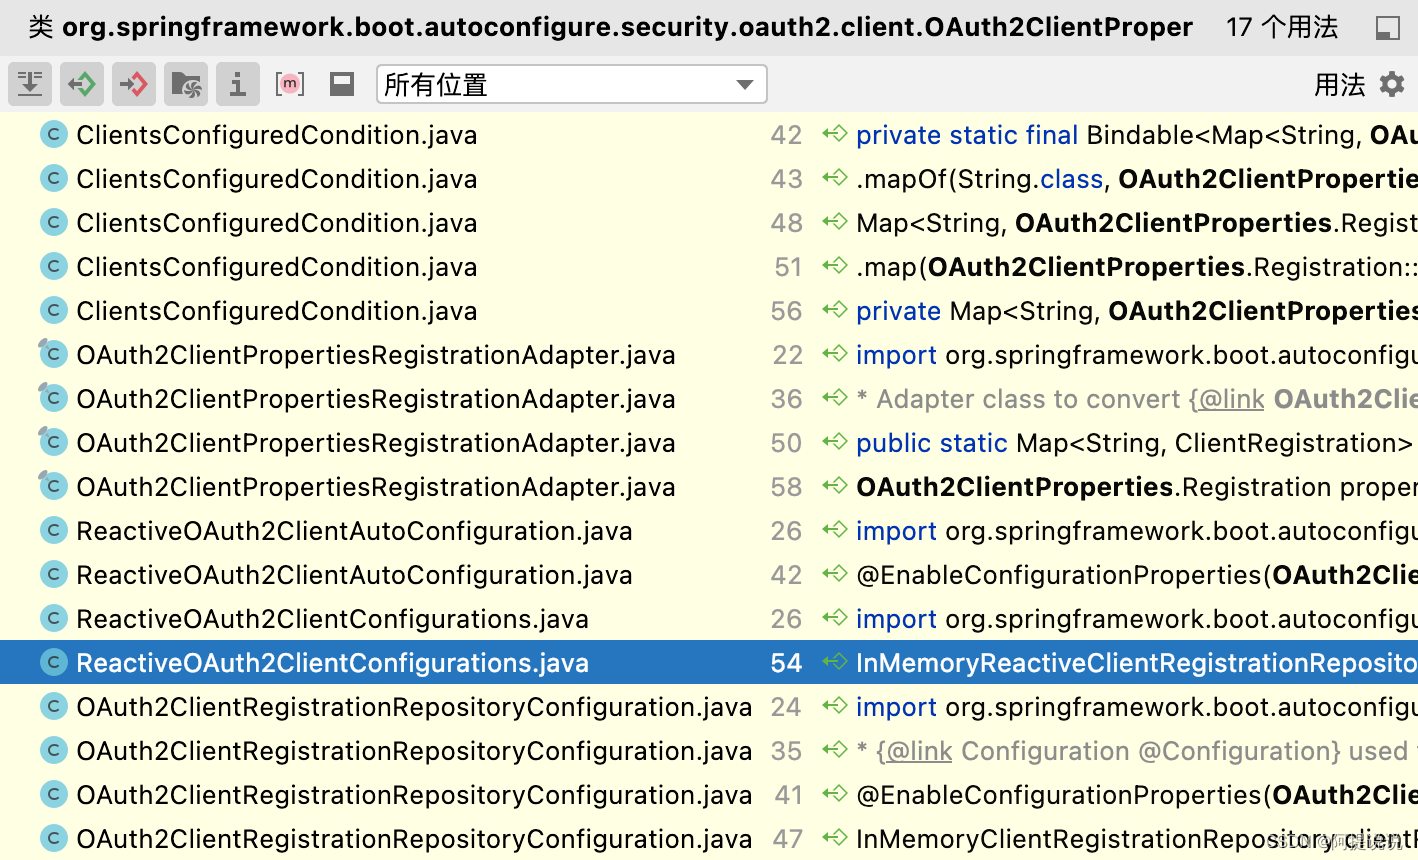
Task: Click the class icon beside ClientsConfiguredCondition.java
Action: coord(53,134)
